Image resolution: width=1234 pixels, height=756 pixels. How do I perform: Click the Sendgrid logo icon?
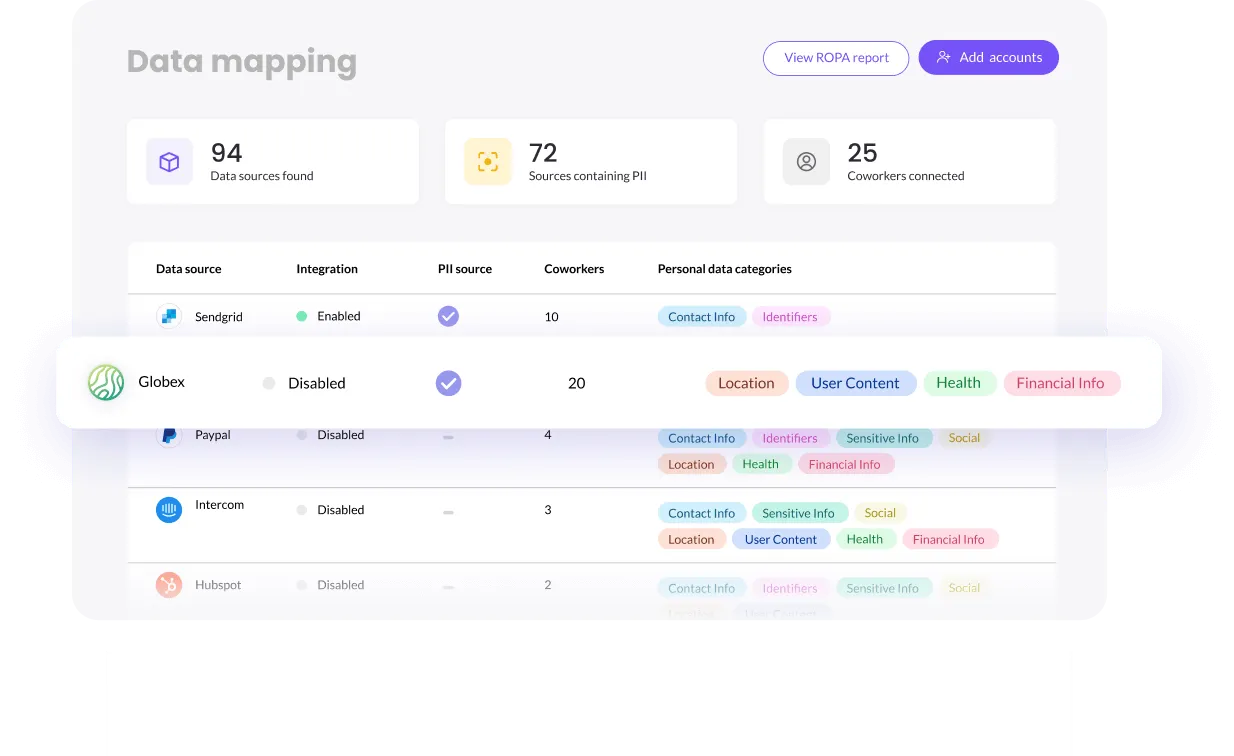[168, 316]
